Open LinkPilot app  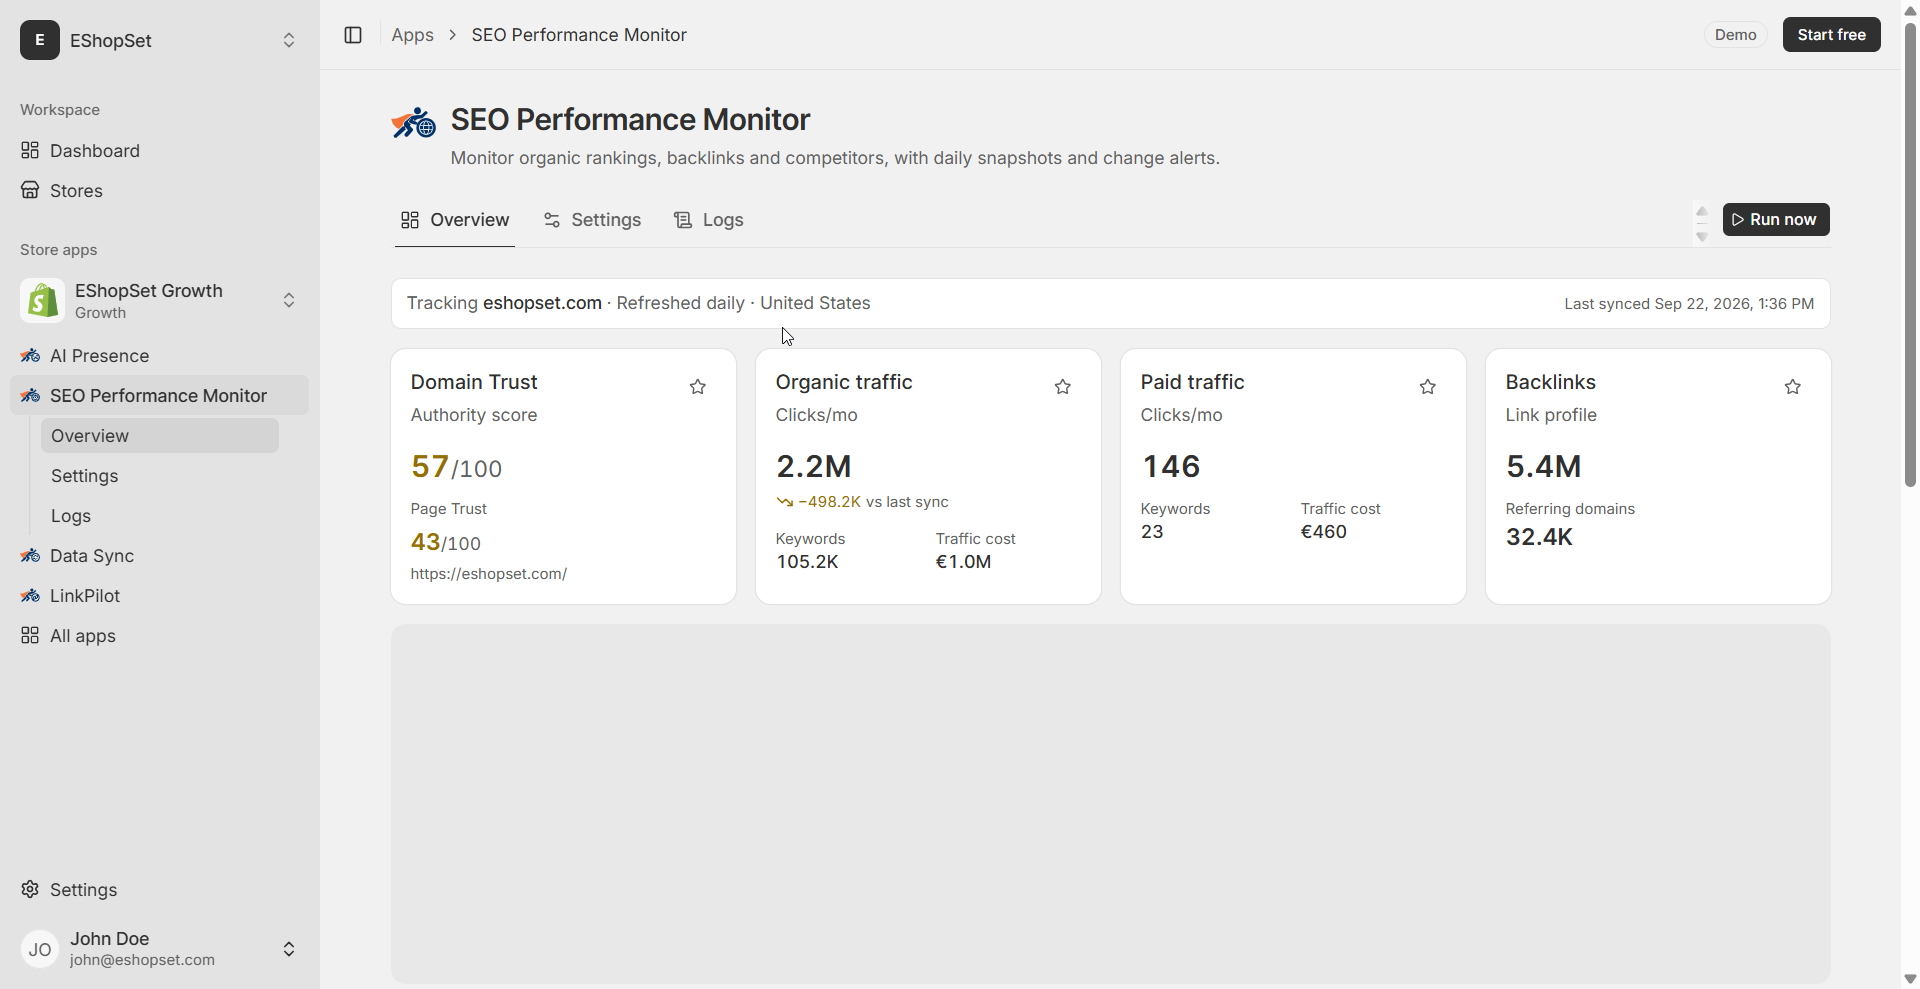click(x=160, y=596)
